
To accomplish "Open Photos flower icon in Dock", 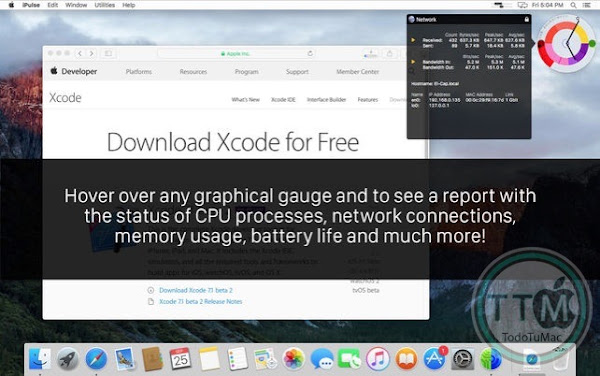I will tap(293, 359).
